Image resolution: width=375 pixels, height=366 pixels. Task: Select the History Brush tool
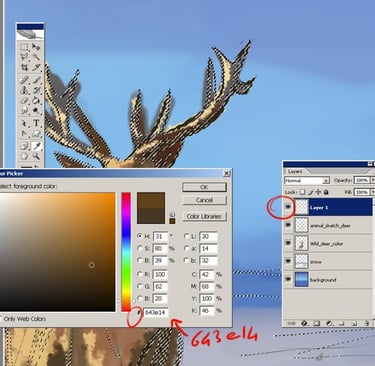click(x=36, y=90)
